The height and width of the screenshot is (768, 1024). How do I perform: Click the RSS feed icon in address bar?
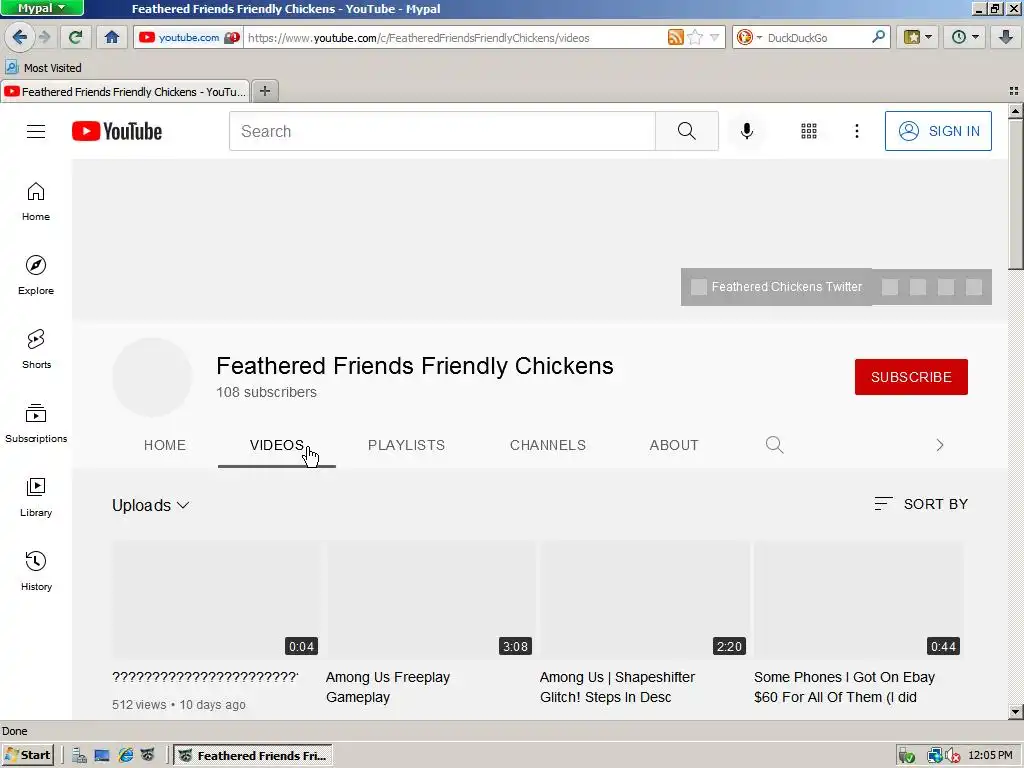click(x=675, y=37)
